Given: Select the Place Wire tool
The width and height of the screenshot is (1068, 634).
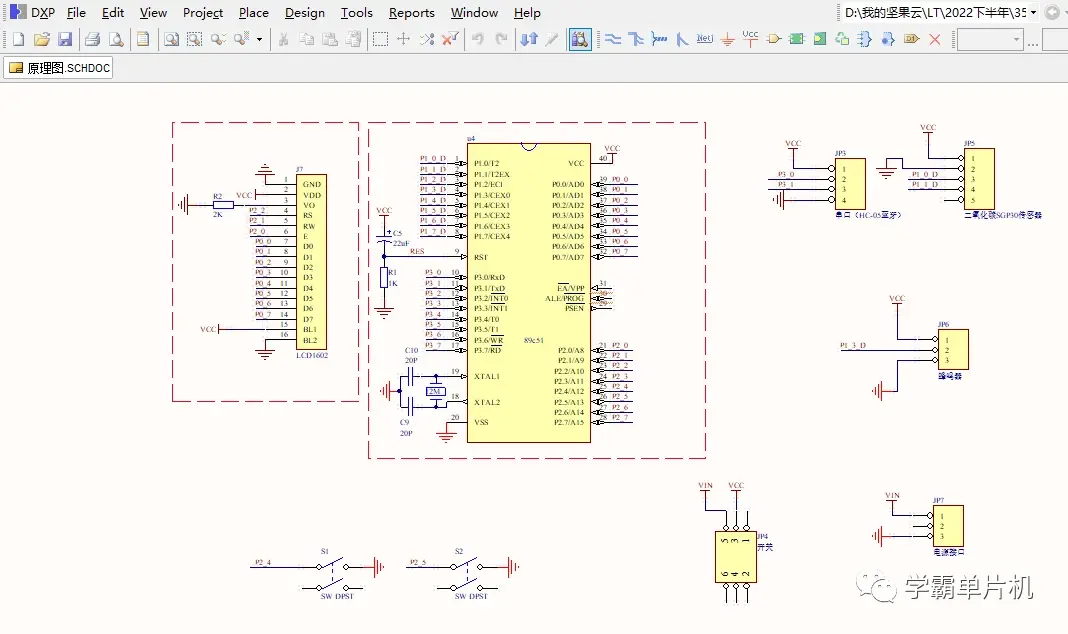Looking at the screenshot, I should pyautogui.click(x=613, y=39).
